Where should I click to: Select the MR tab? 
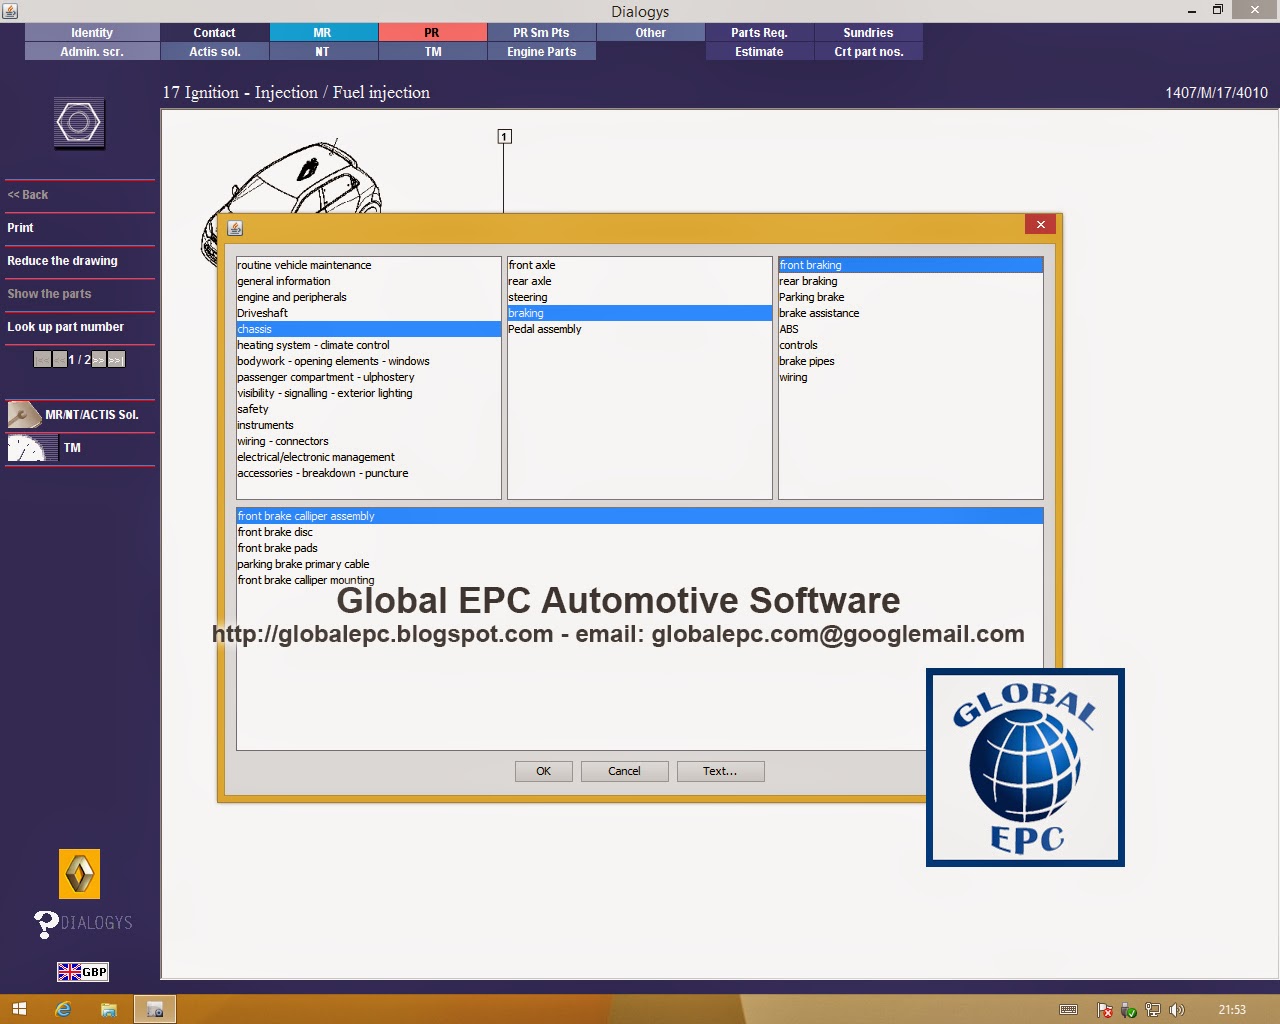click(x=323, y=33)
